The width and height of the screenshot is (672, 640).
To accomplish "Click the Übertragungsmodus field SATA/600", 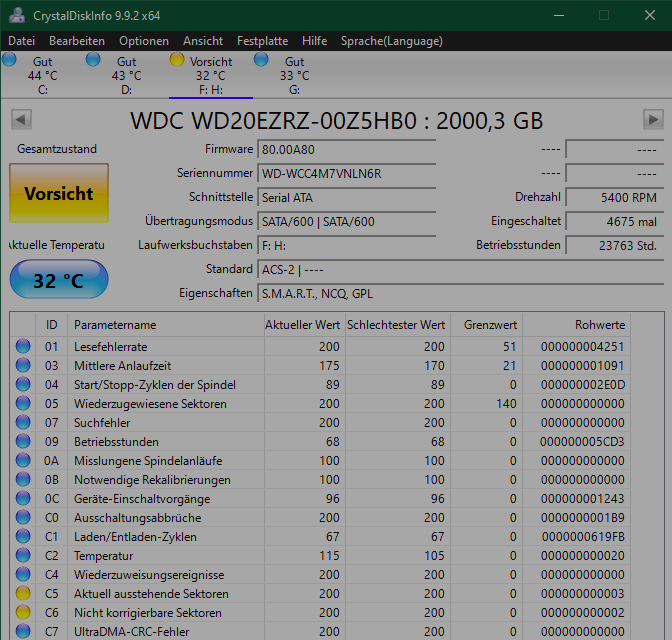I will click(346, 222).
